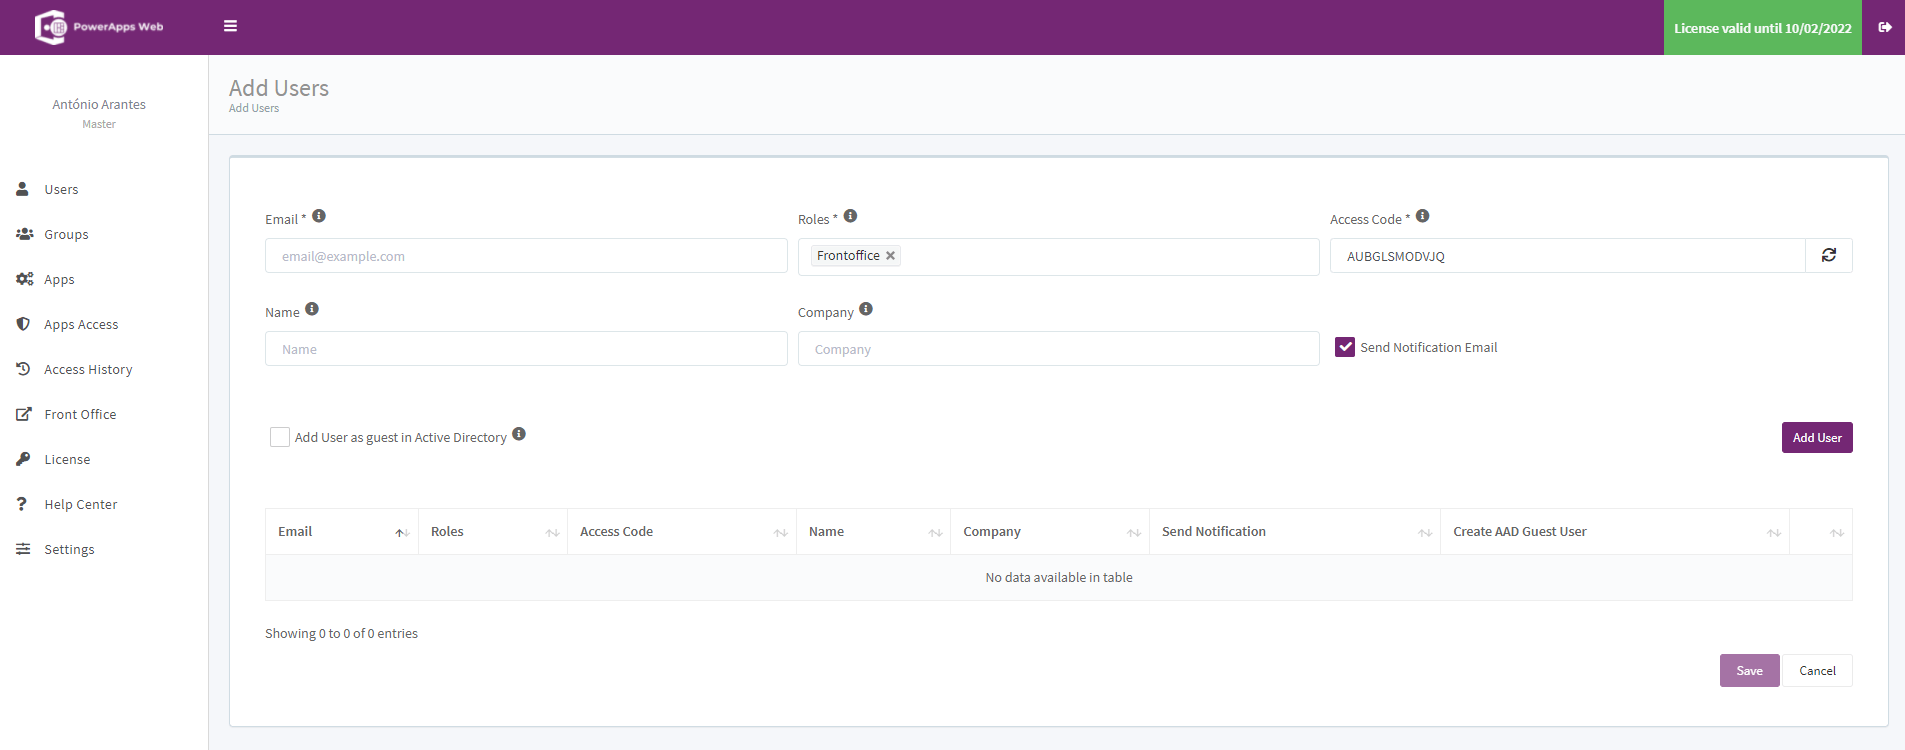The height and width of the screenshot is (750, 1905).
Task: Click the Settings sliders icon
Action: point(23,548)
